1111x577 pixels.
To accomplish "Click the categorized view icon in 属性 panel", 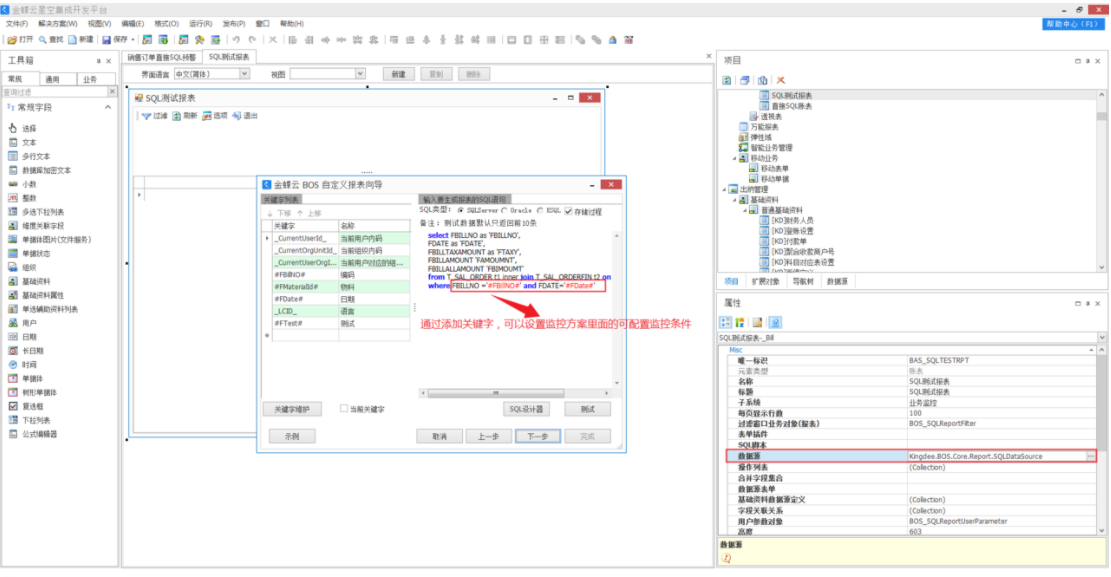I will 726,323.
